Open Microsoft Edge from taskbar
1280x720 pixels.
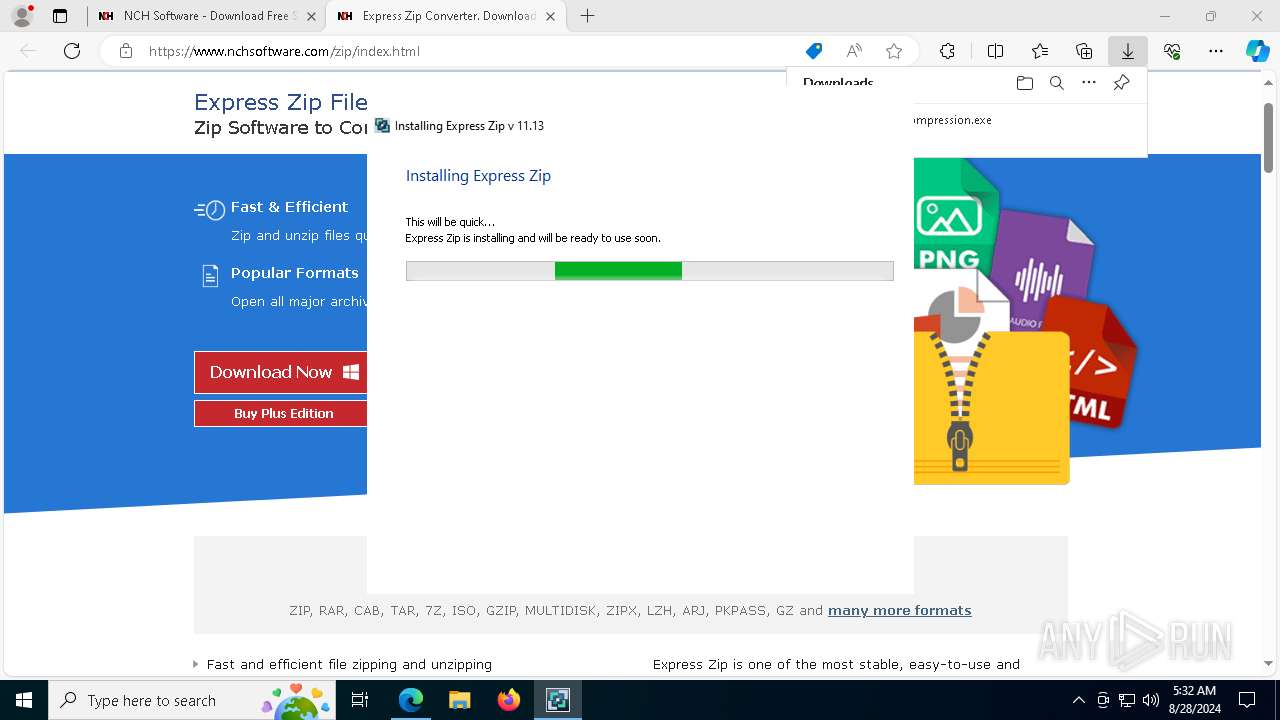point(411,700)
